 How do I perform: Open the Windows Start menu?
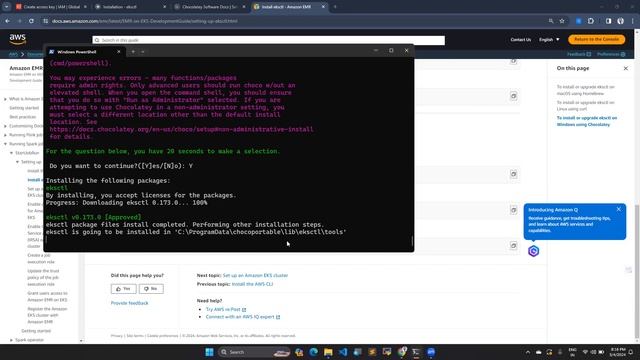click(x=209, y=352)
